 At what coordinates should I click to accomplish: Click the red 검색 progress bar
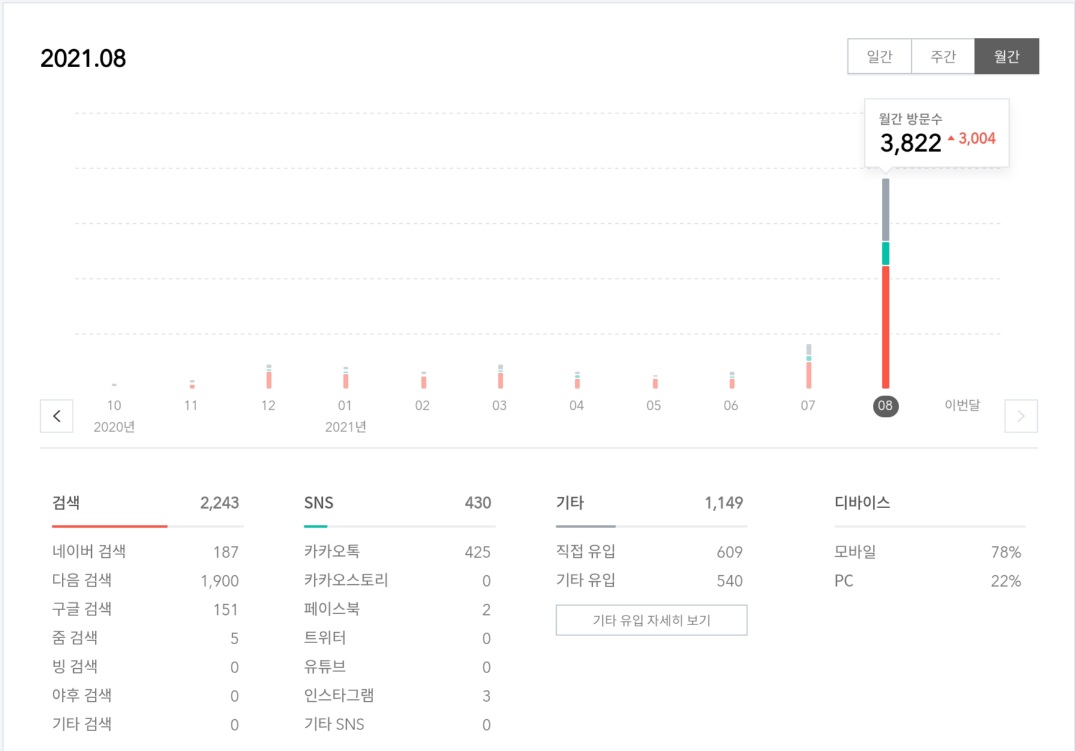coord(110,527)
